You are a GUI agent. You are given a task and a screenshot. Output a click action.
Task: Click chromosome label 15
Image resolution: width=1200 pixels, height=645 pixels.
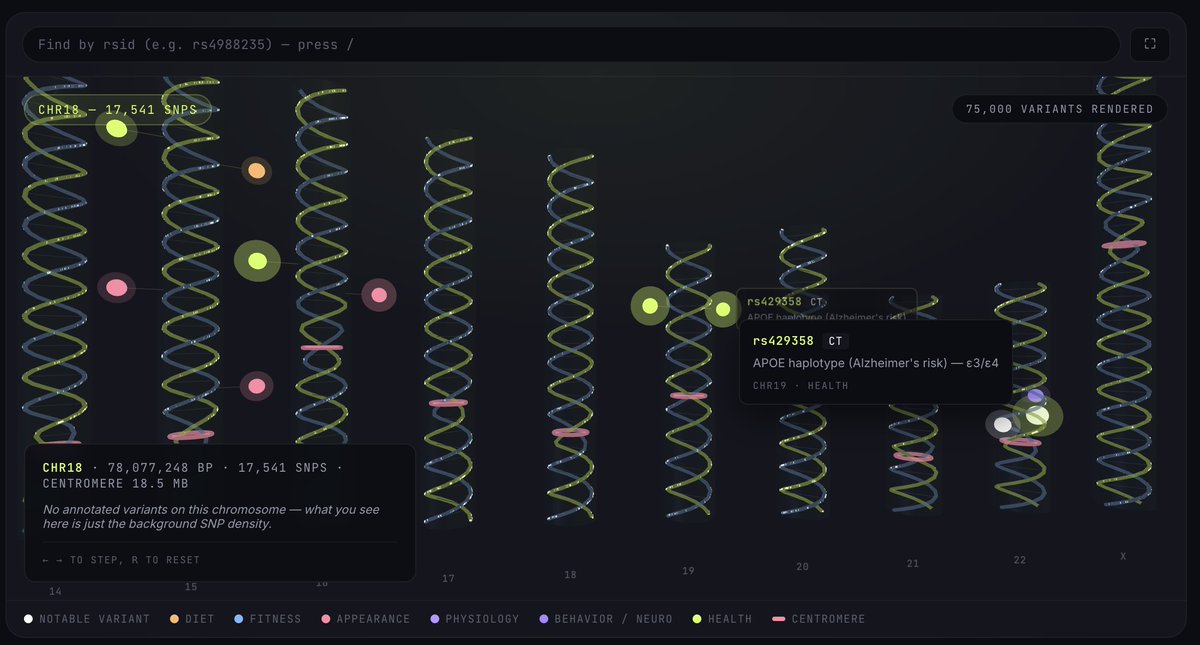191,587
